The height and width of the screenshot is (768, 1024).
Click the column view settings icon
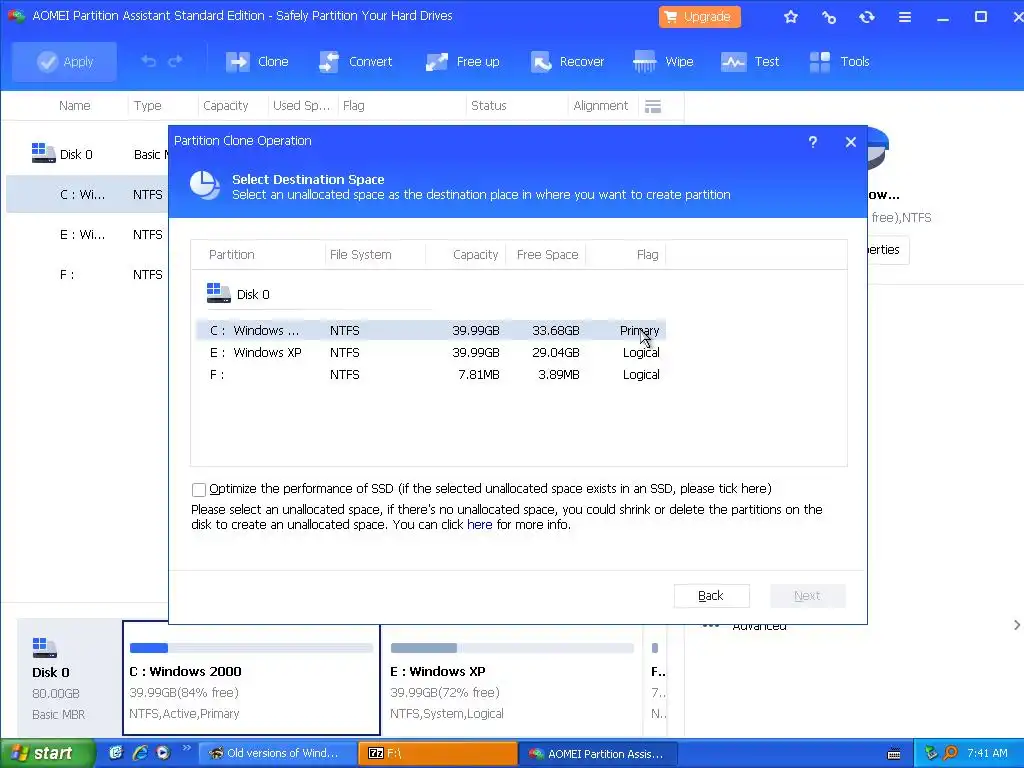coord(653,106)
